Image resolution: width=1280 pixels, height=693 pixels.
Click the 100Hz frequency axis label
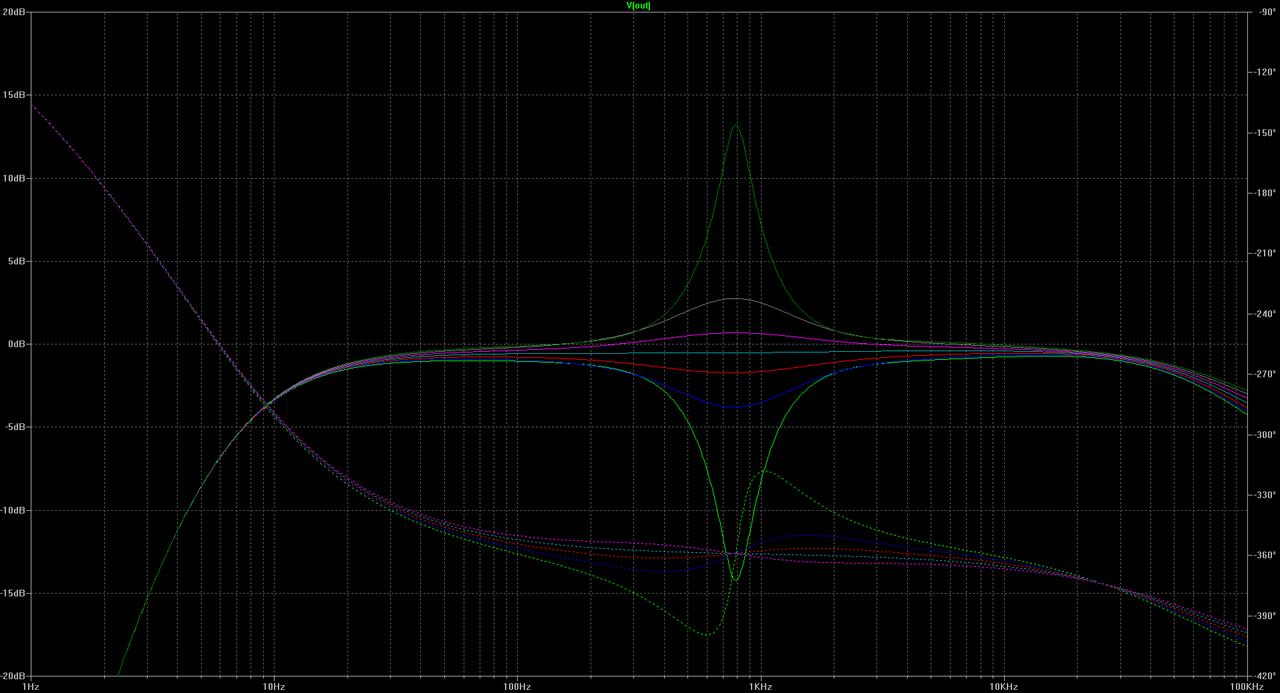(517, 687)
